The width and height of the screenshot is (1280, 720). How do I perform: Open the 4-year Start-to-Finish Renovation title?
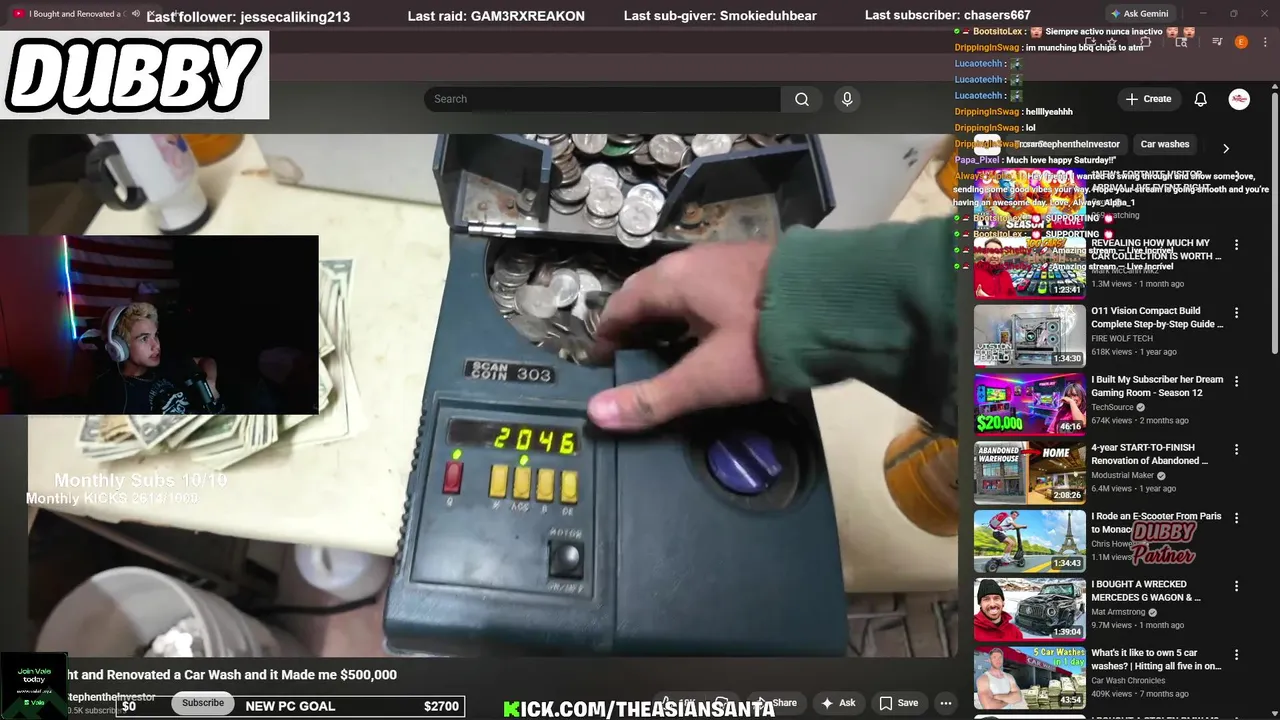click(x=1150, y=454)
